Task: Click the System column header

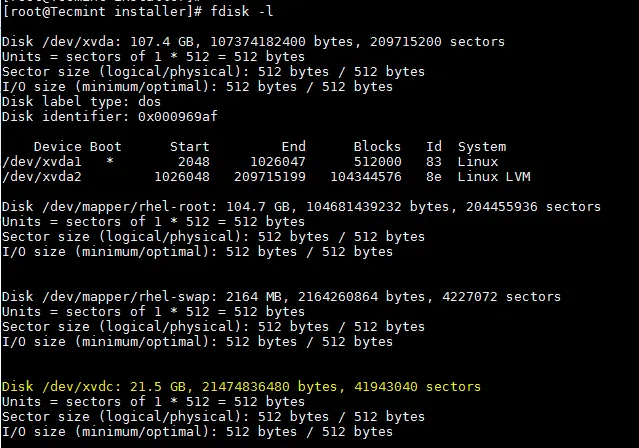Action: tap(482, 146)
